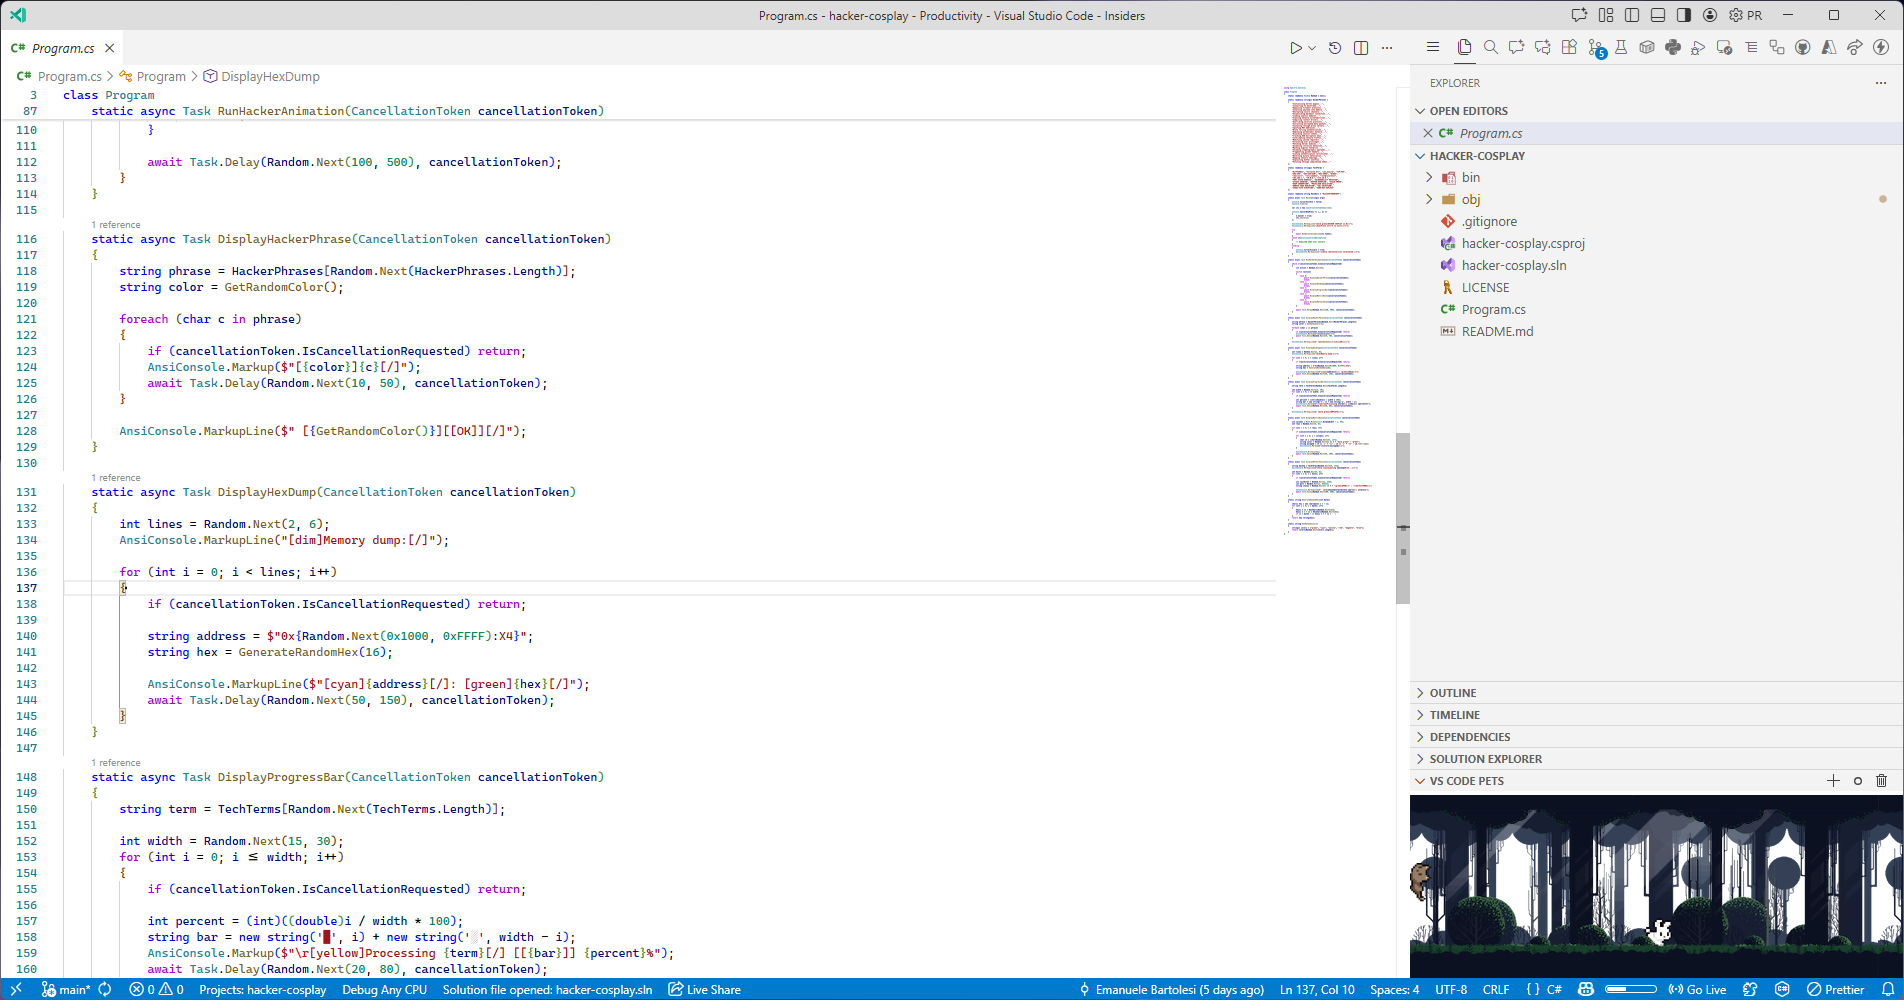Image resolution: width=1904 pixels, height=1000 pixels.
Task: Toggle the secondary side bar
Action: tap(1684, 15)
